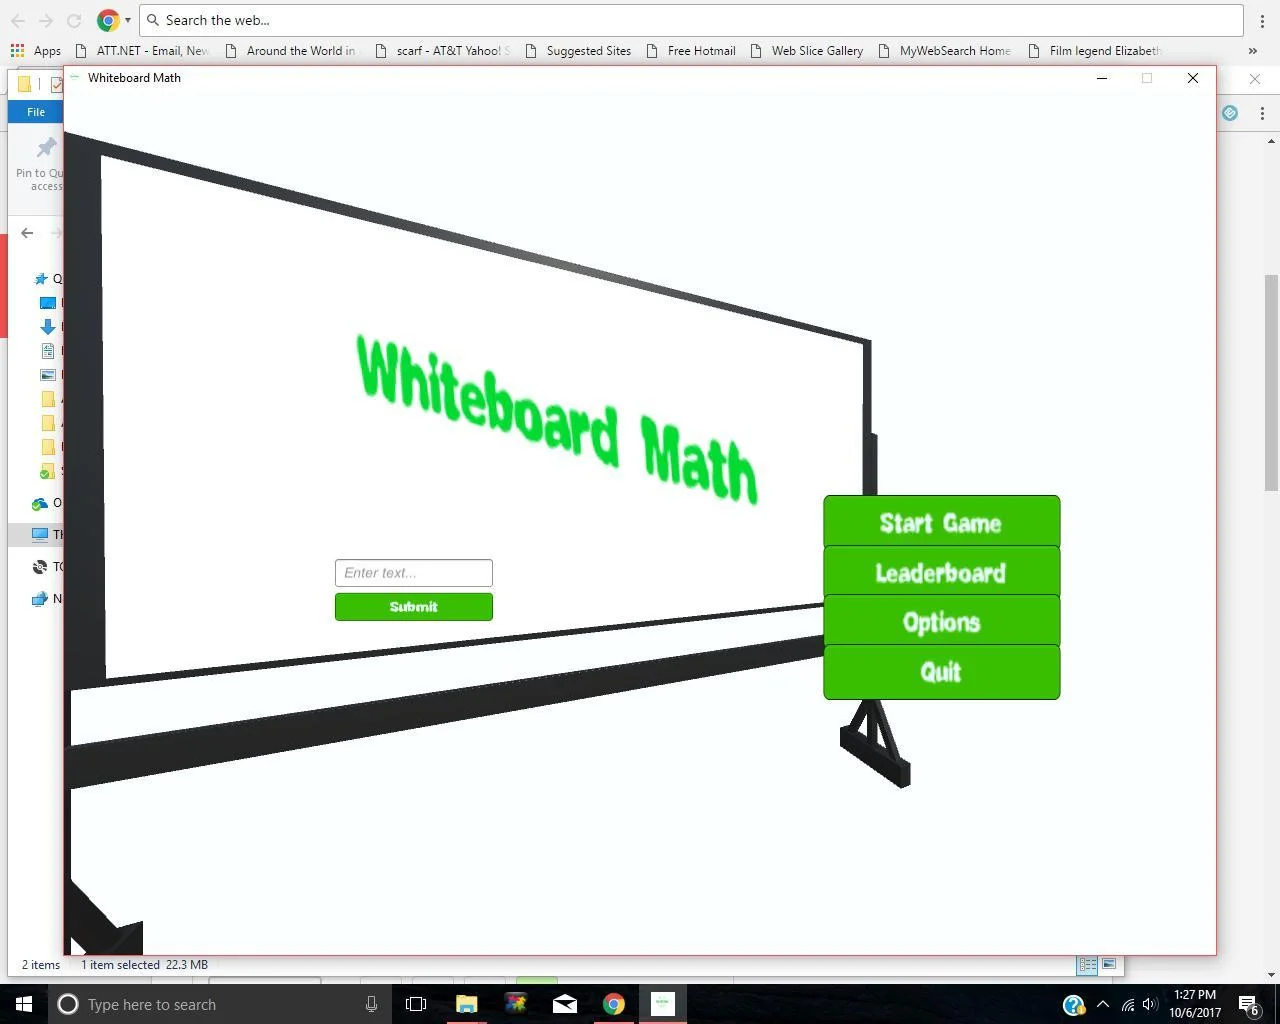Expand hidden bookmarks overflow chevron
Image resolution: width=1280 pixels, height=1024 pixels.
[x=1253, y=50]
